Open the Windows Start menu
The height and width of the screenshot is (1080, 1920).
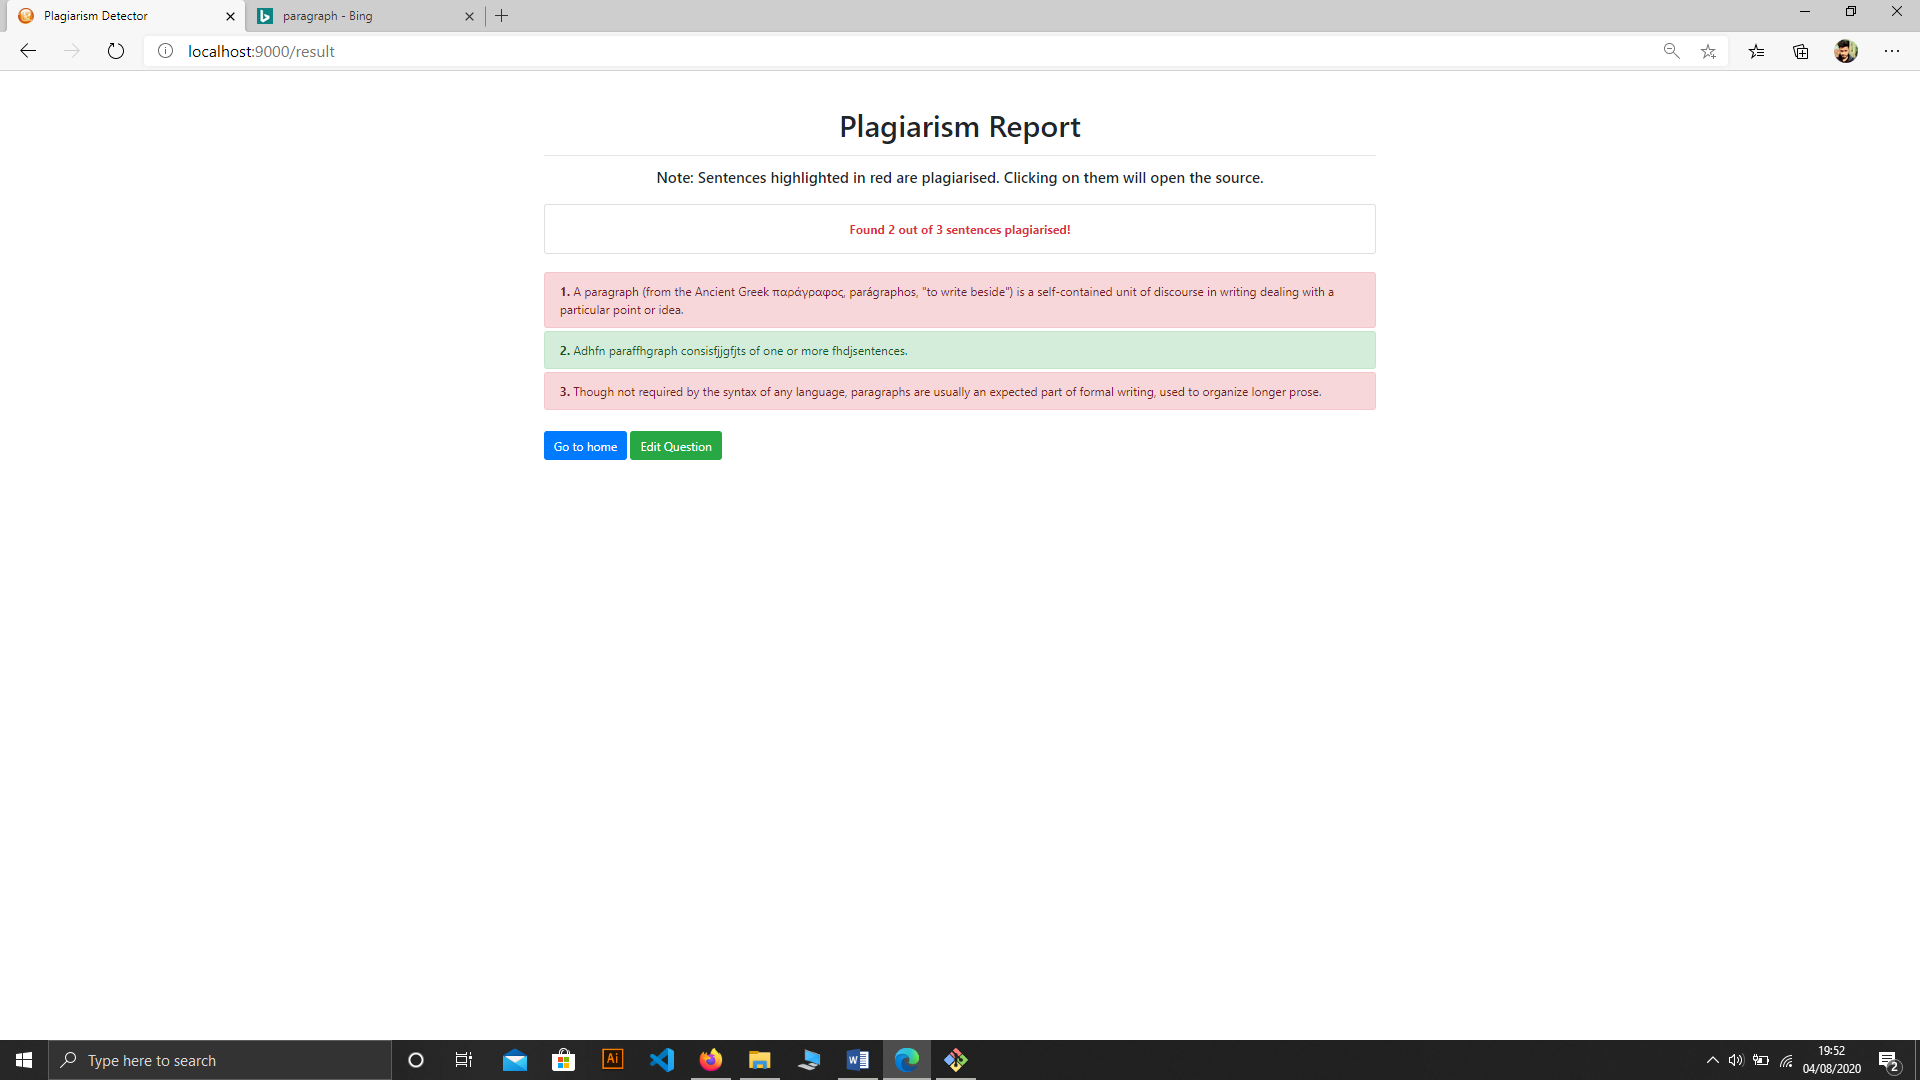coord(24,1060)
